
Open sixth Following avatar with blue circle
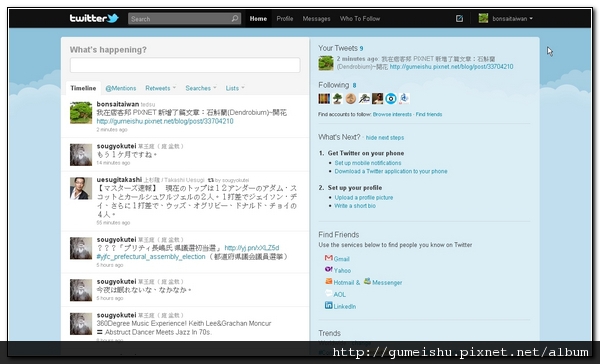pos(391,99)
